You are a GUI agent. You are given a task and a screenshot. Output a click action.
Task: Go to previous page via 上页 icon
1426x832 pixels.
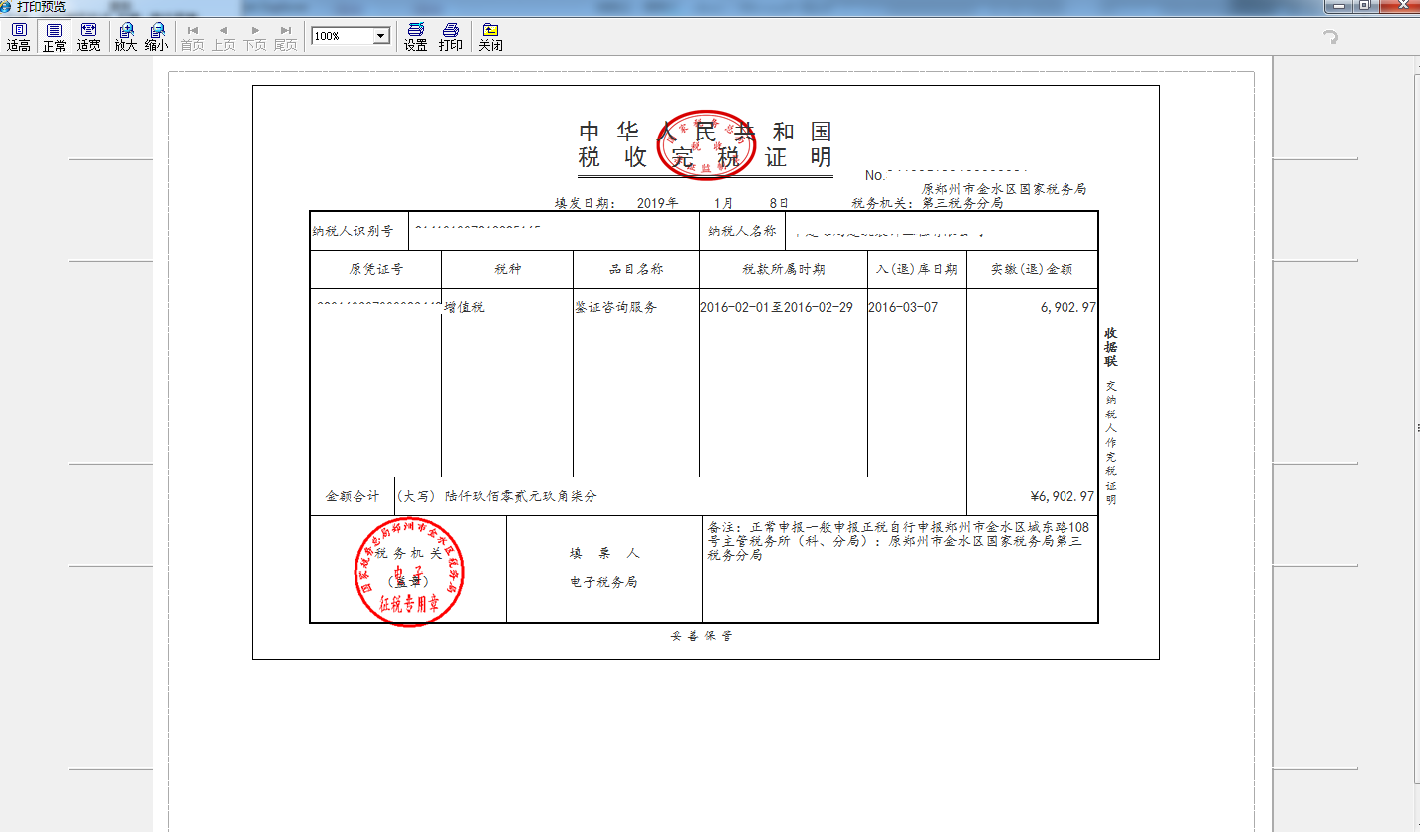point(222,37)
